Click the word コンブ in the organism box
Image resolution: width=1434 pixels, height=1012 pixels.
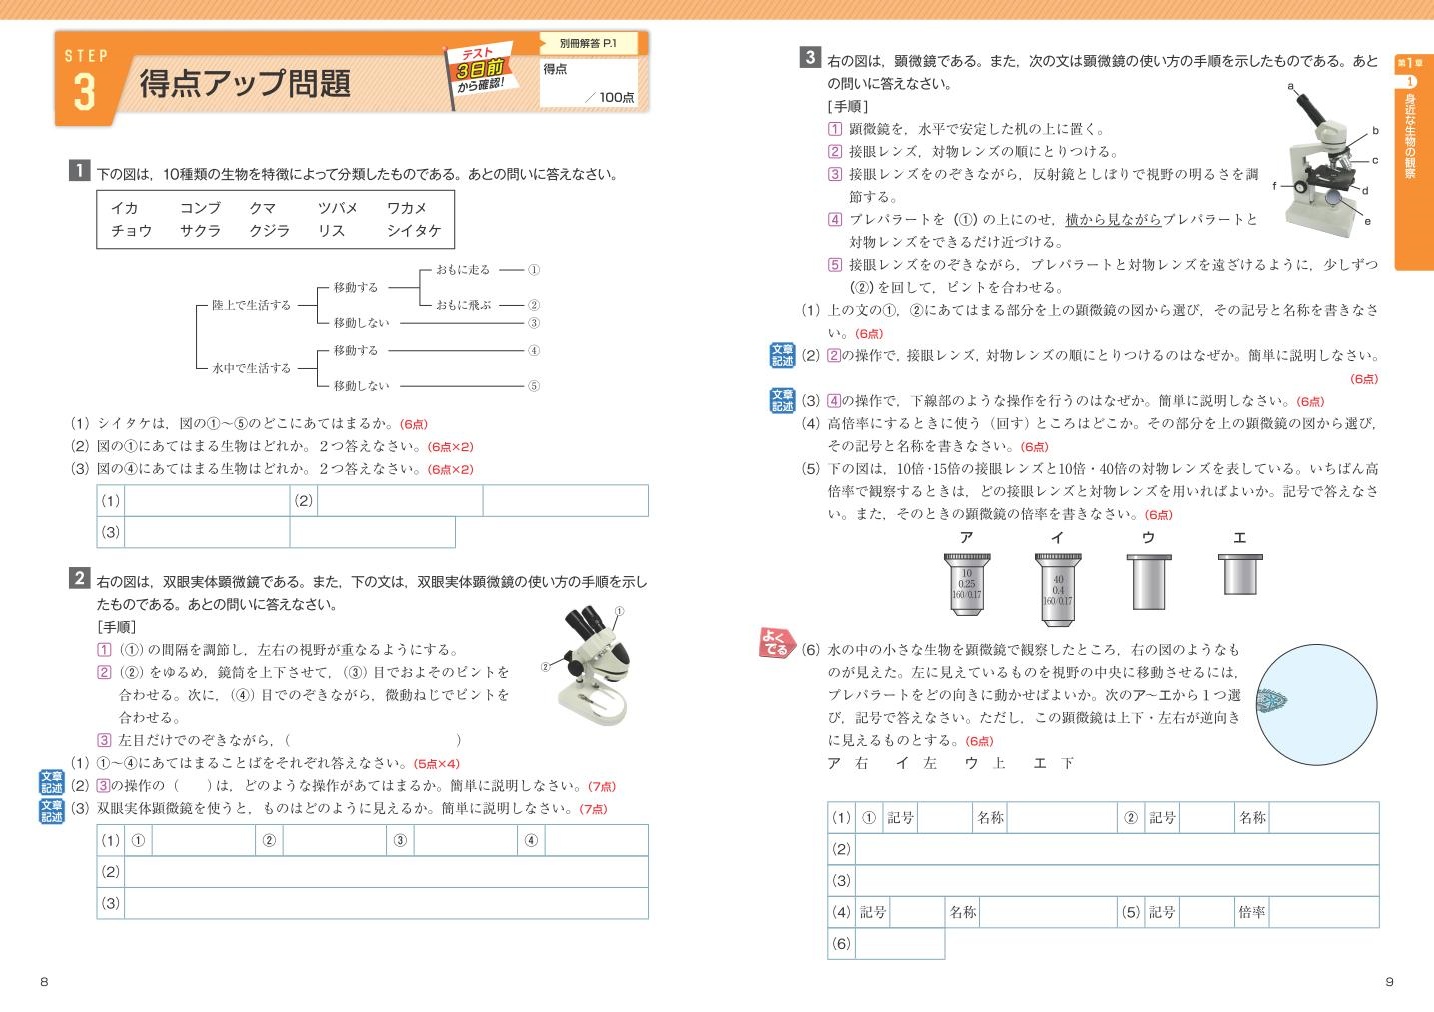[x=200, y=208]
